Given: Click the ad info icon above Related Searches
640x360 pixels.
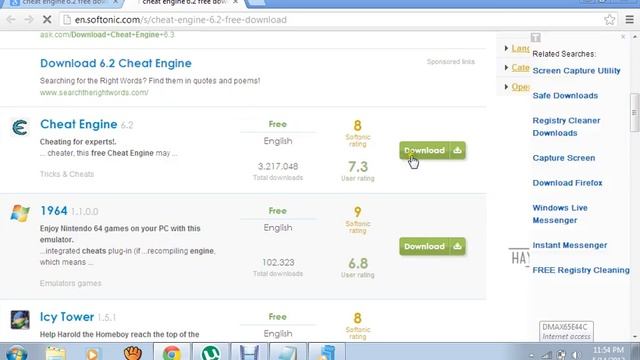Looking at the screenshot, I should 536,38.
